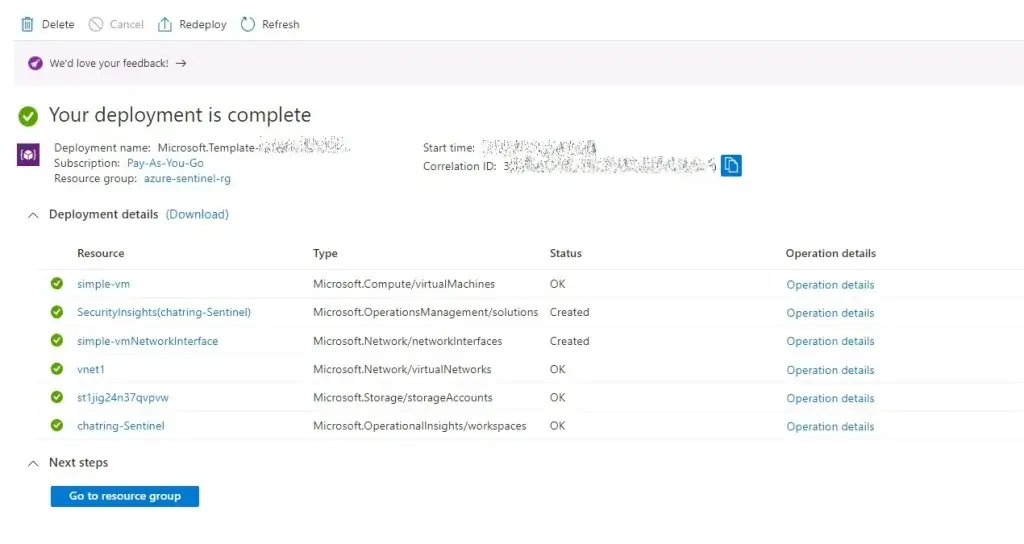This screenshot has width=1024, height=544.
Task: Open Operation details for simple-vmNetworkInterface
Action: [830, 341]
